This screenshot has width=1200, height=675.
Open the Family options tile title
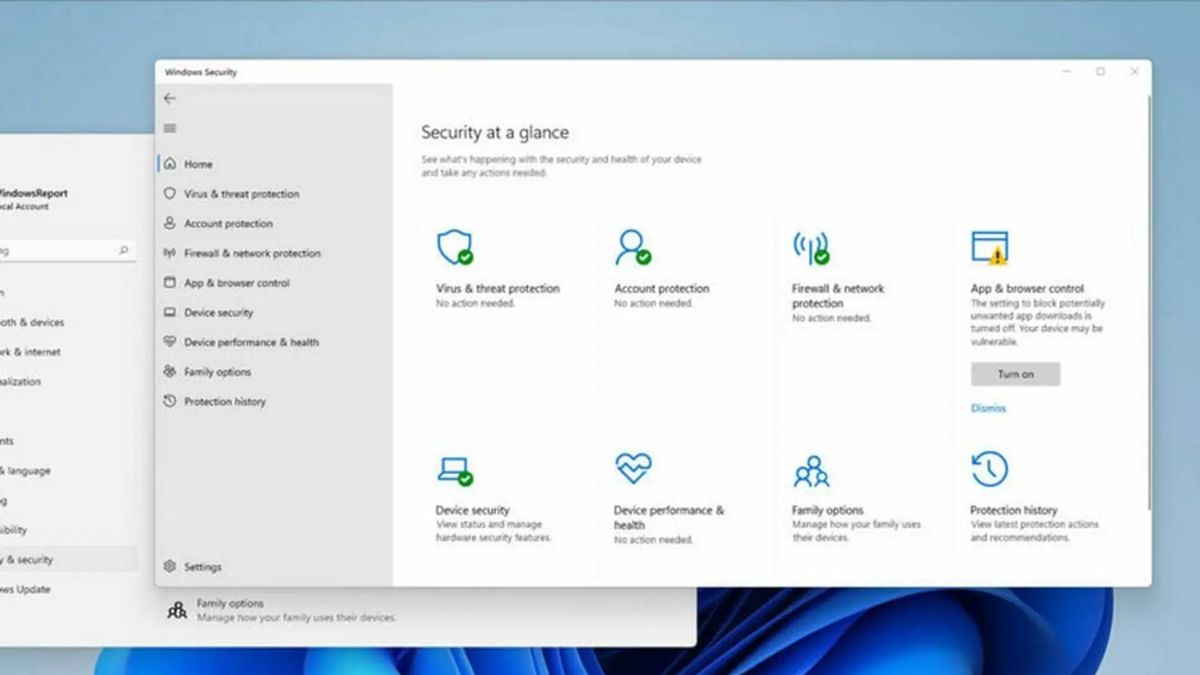coord(828,510)
